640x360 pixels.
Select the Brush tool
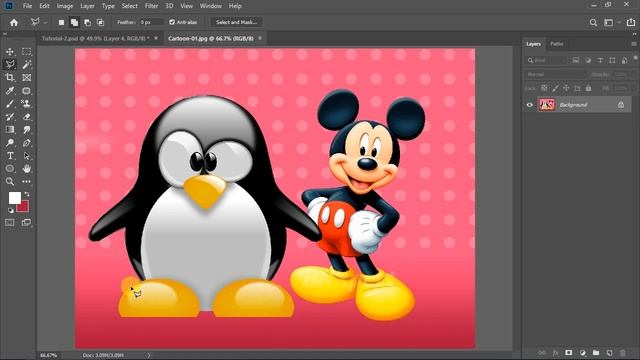[10, 104]
